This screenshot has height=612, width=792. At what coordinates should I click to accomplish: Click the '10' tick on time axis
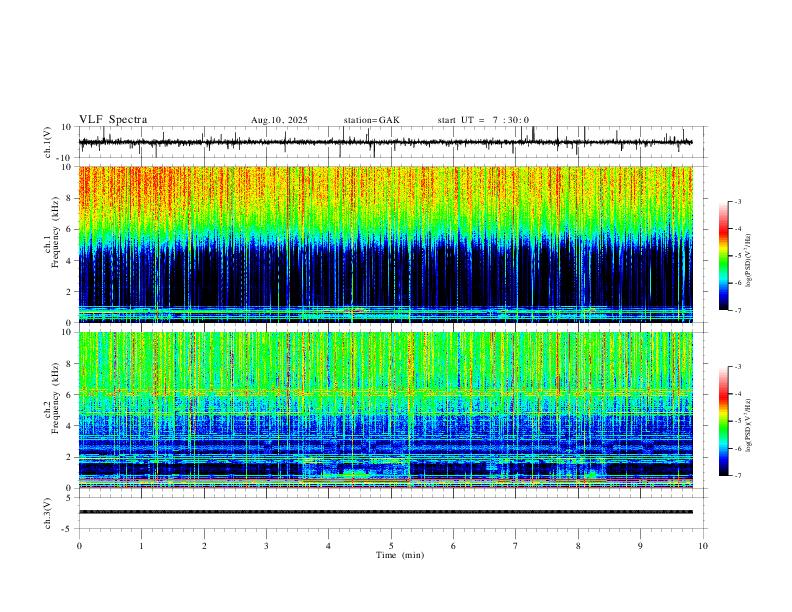703,546
